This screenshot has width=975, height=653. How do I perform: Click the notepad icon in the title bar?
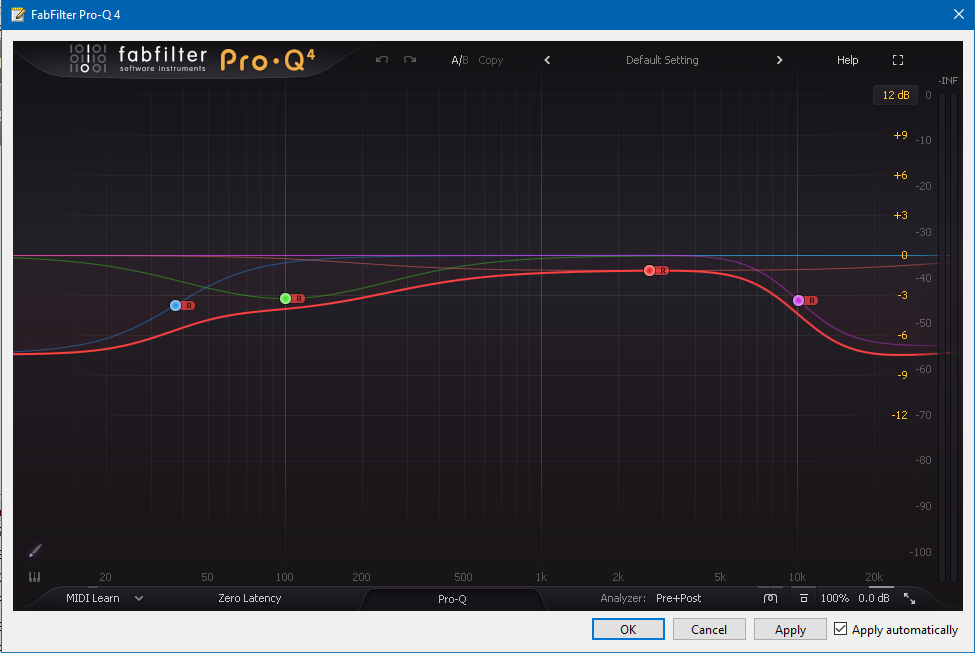(x=18, y=14)
